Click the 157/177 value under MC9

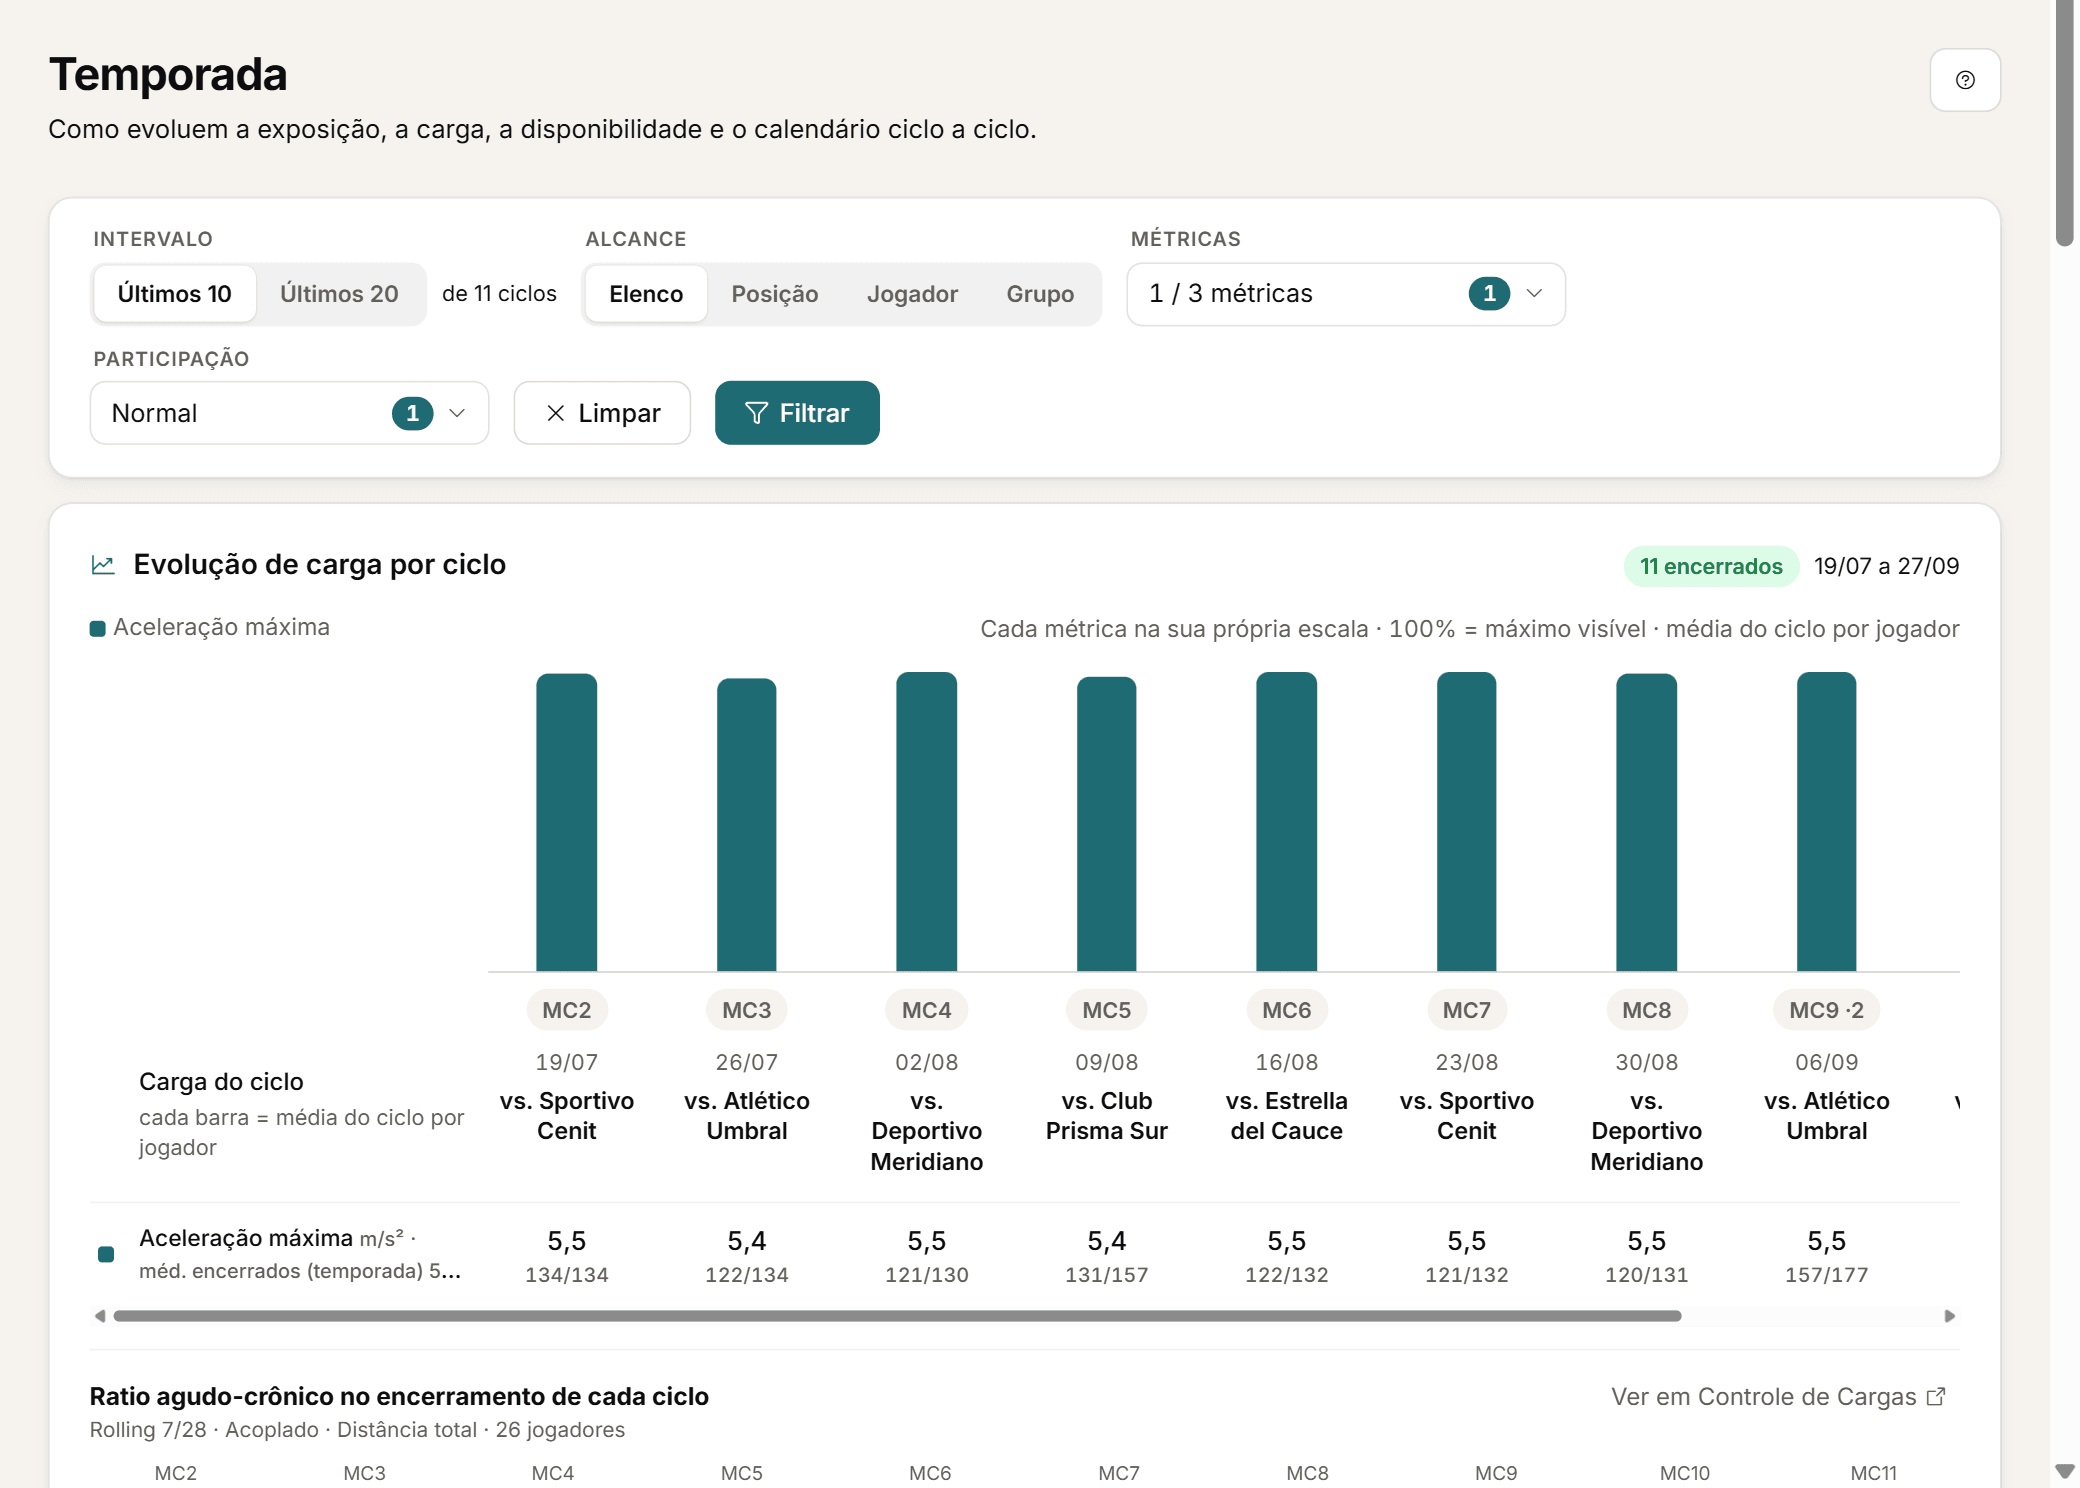pyautogui.click(x=1827, y=1275)
